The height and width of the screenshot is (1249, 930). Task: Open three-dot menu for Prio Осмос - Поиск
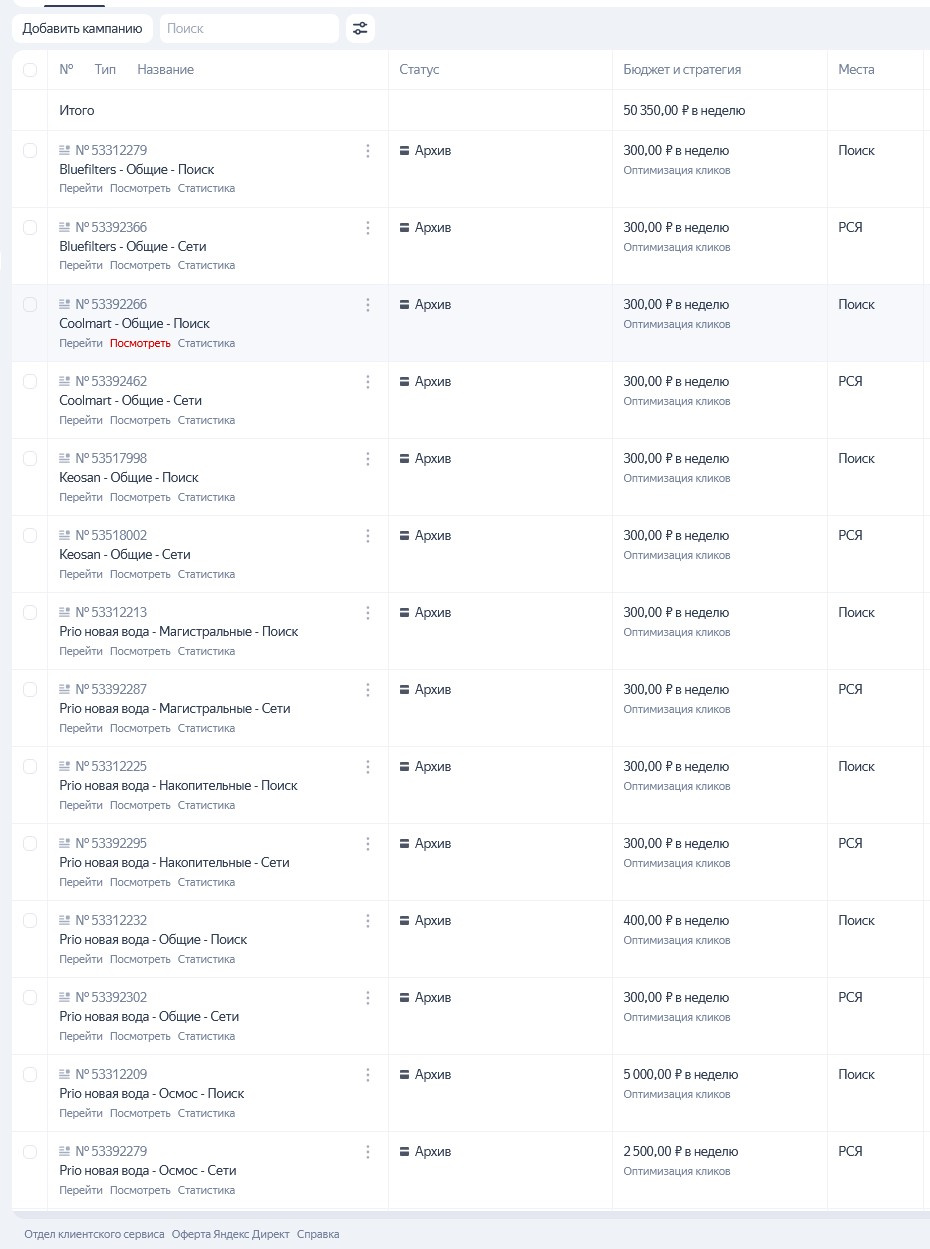point(368,1075)
